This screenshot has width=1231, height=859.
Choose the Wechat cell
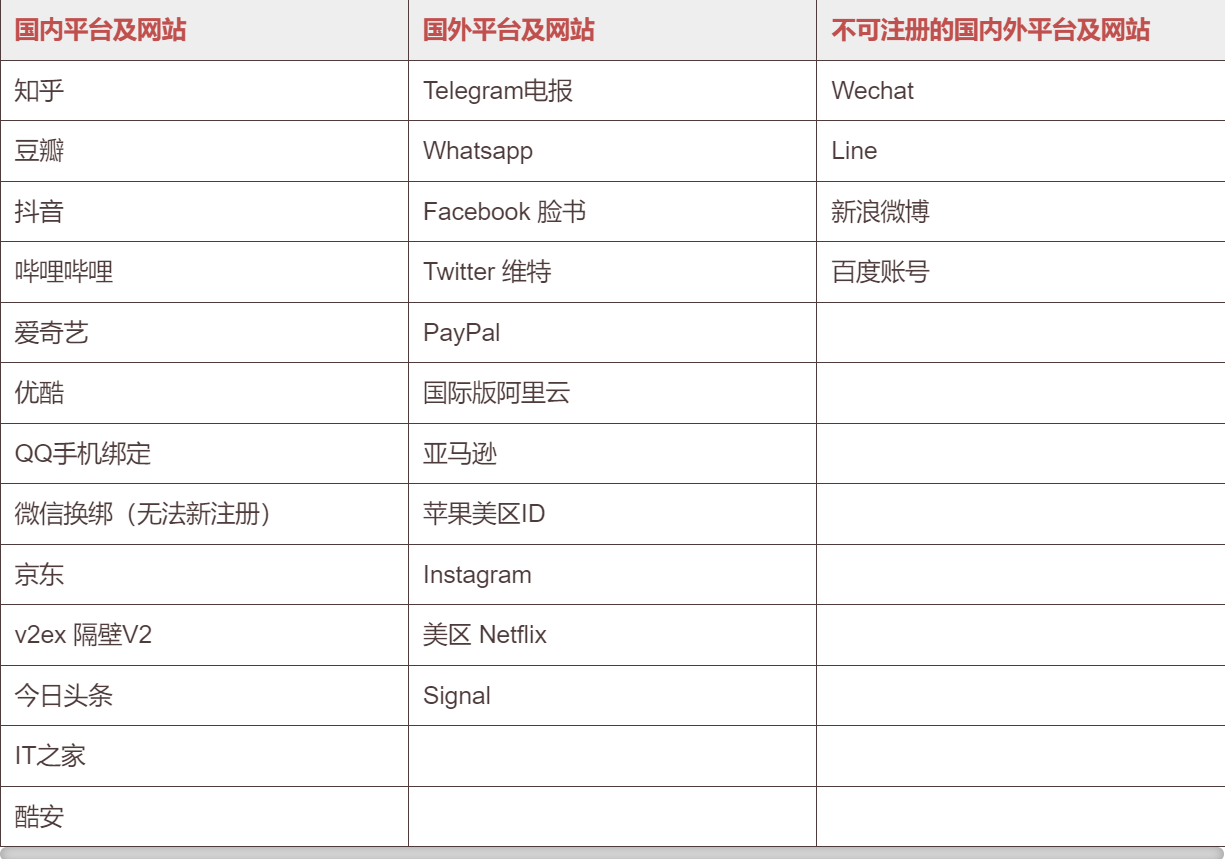tap(1021, 91)
